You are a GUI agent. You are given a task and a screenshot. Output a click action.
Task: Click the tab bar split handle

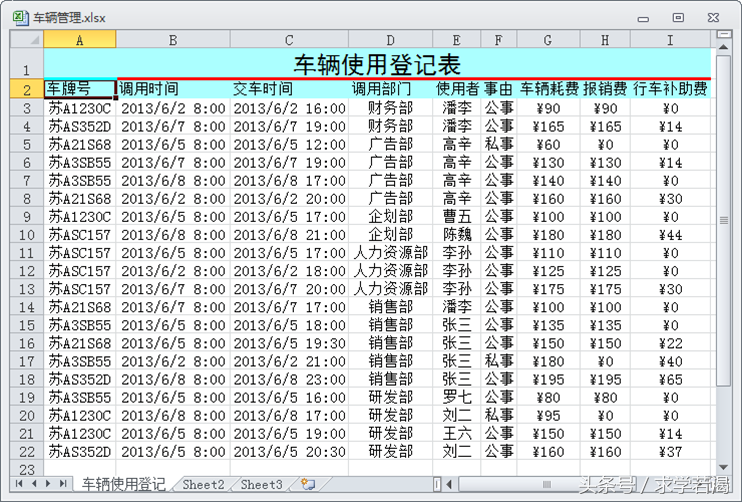[x=437, y=484]
